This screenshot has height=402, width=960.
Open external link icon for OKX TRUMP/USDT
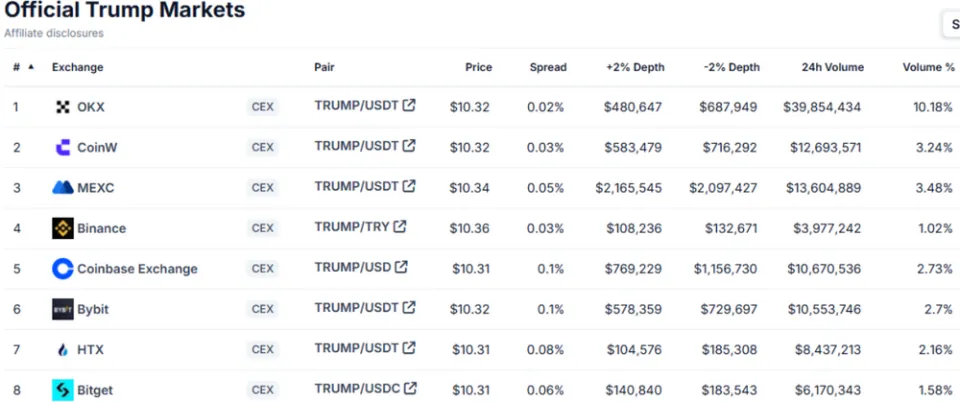click(x=409, y=105)
